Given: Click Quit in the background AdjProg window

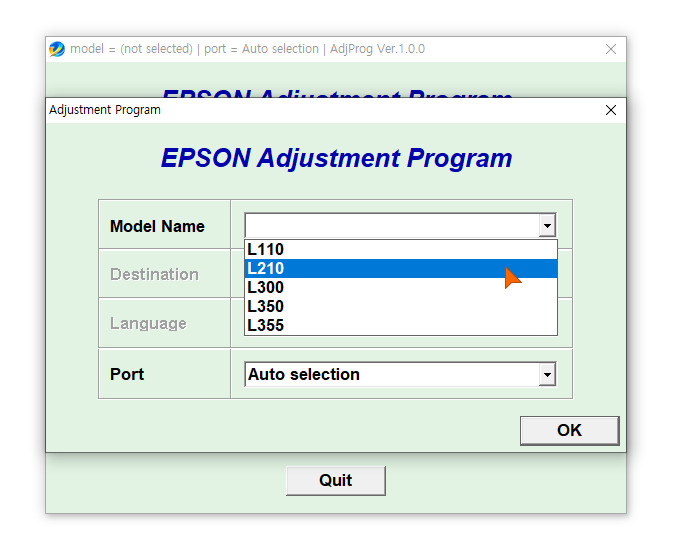Looking at the screenshot, I should 336,480.
